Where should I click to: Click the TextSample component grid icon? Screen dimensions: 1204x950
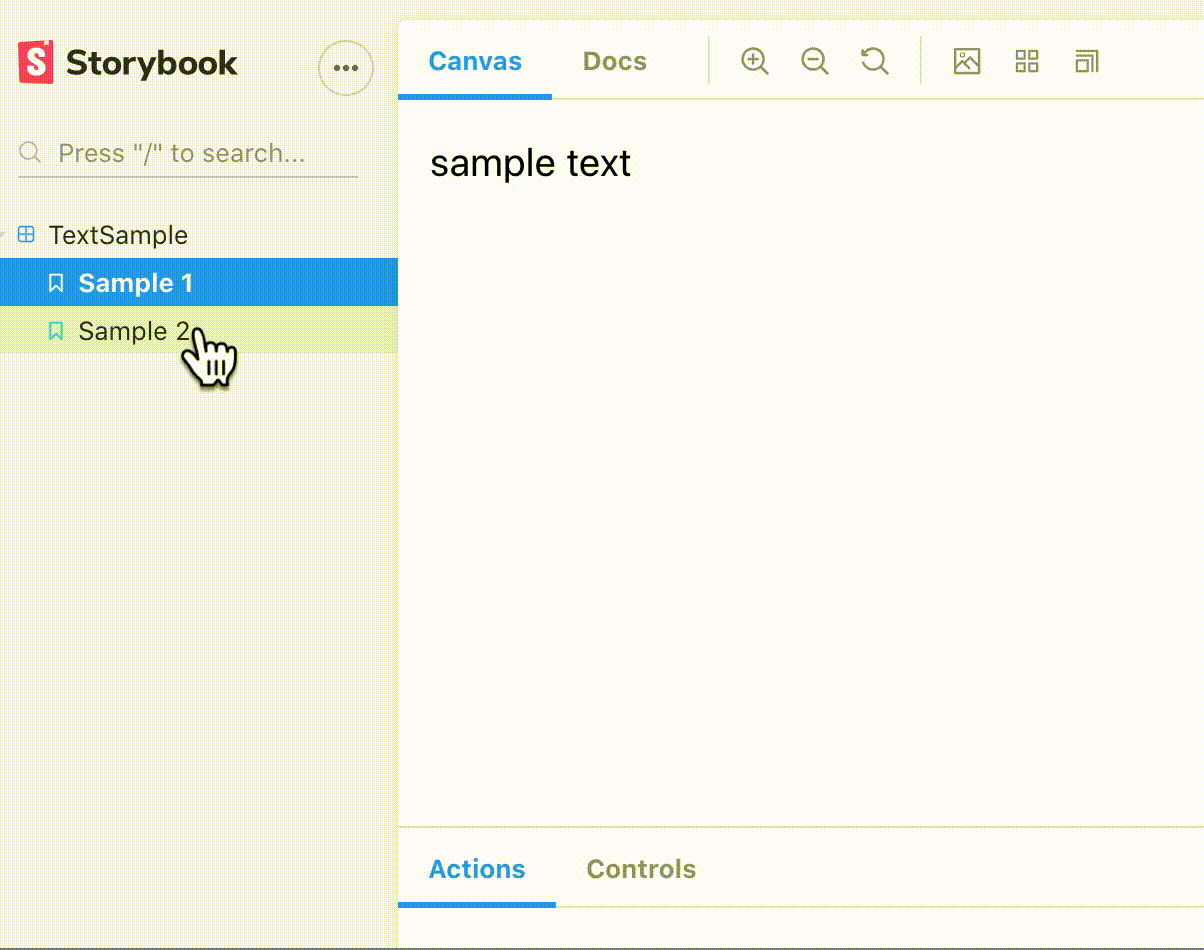click(x=27, y=236)
